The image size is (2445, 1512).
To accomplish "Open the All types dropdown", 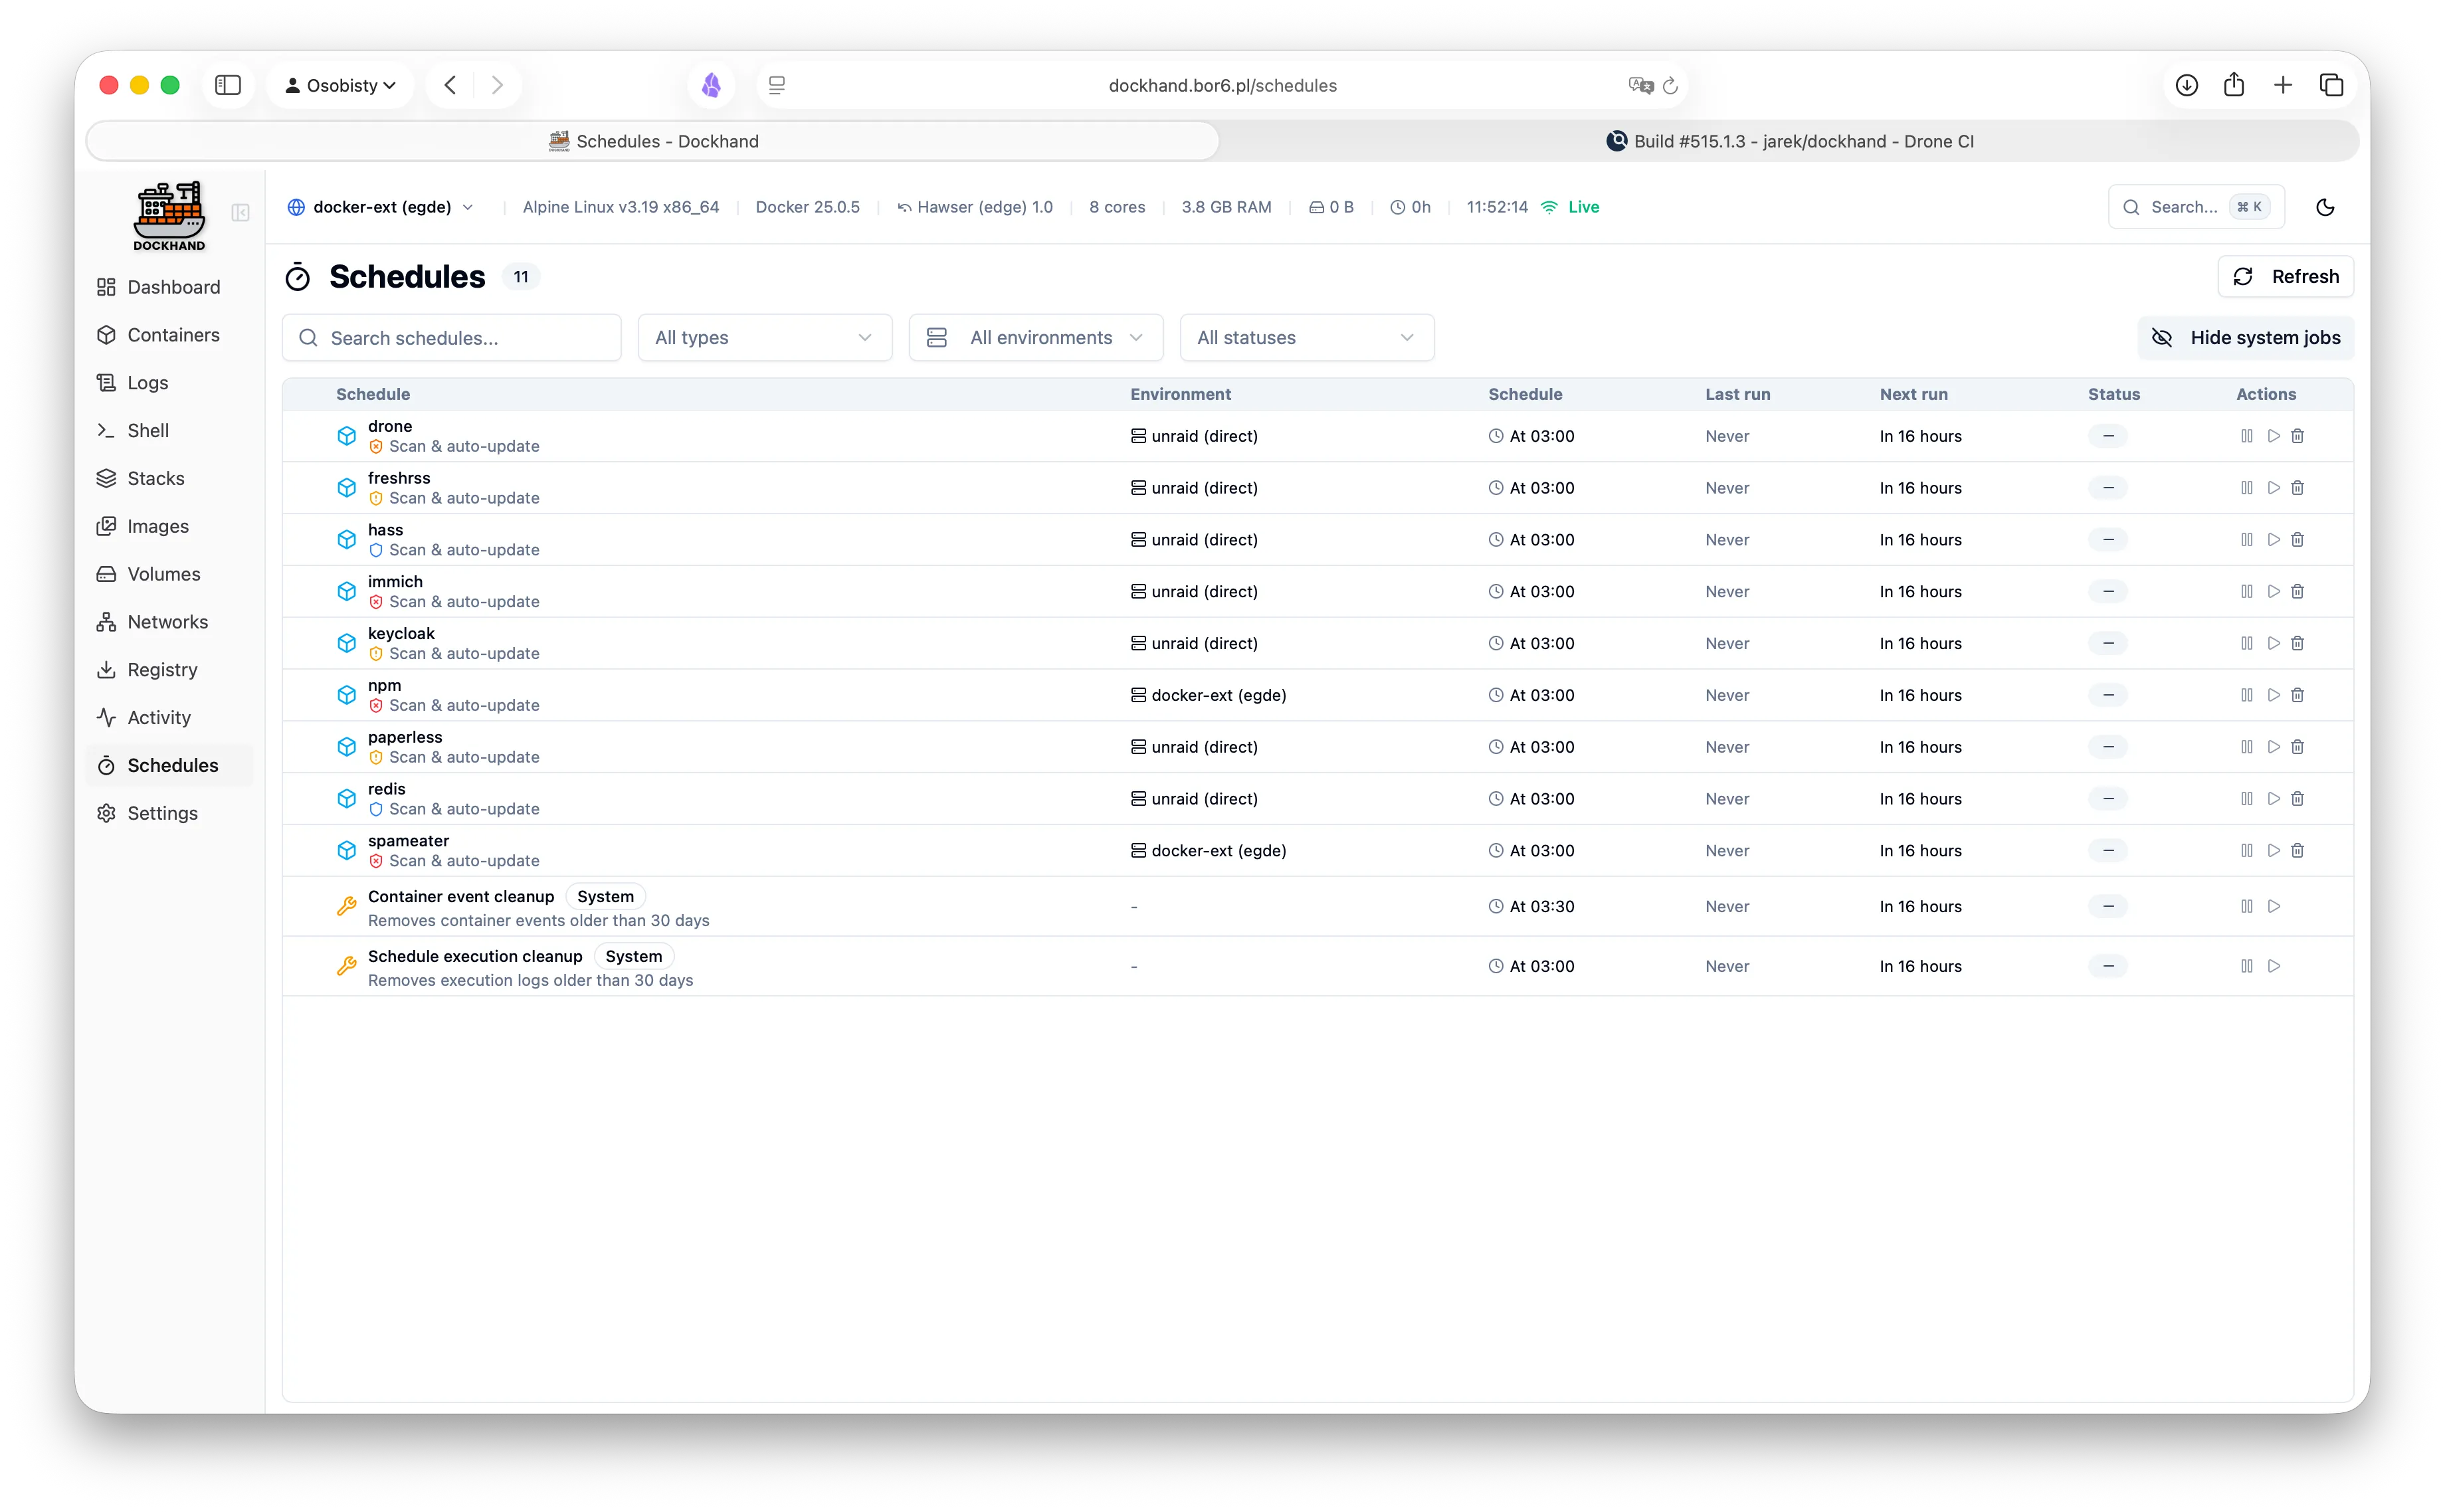I will tap(764, 338).
